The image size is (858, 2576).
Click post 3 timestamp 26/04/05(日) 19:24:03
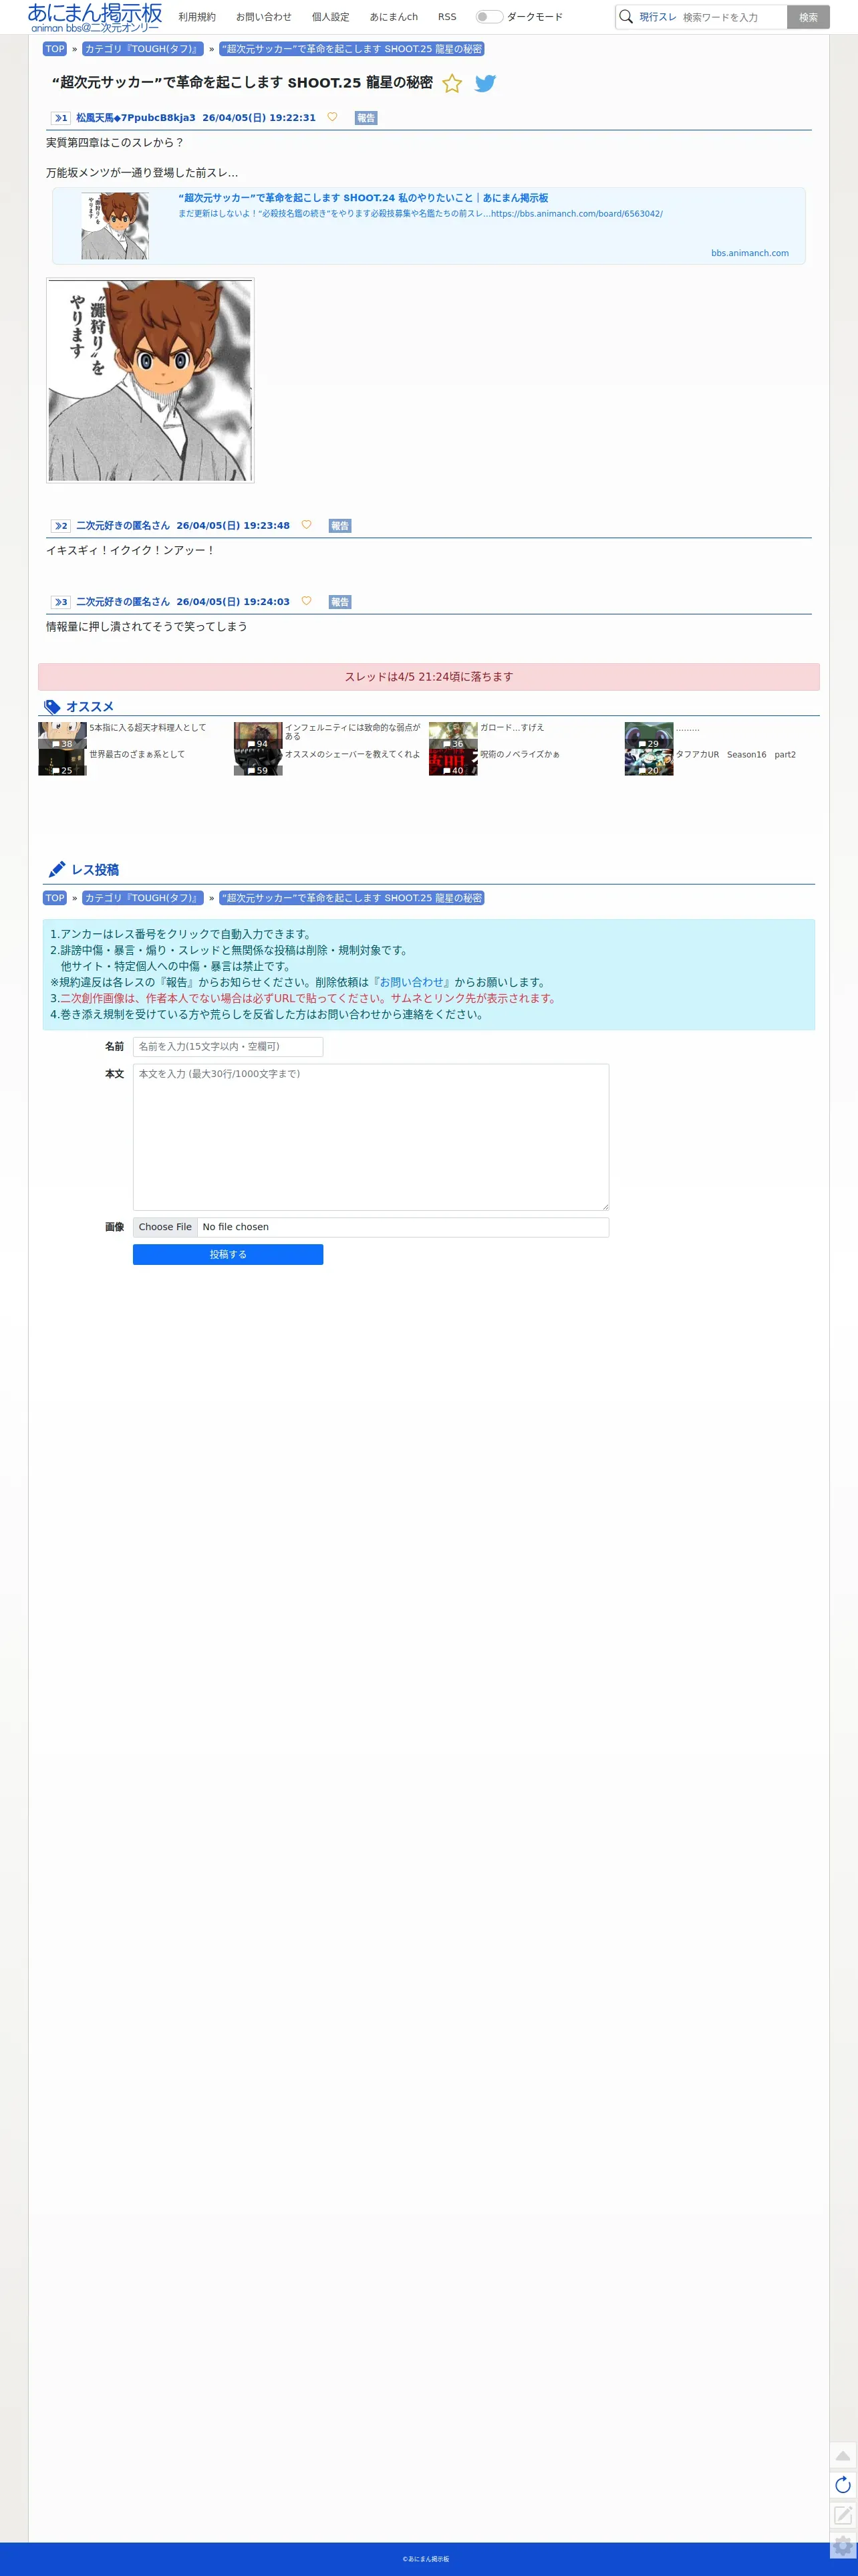pyautogui.click(x=233, y=602)
